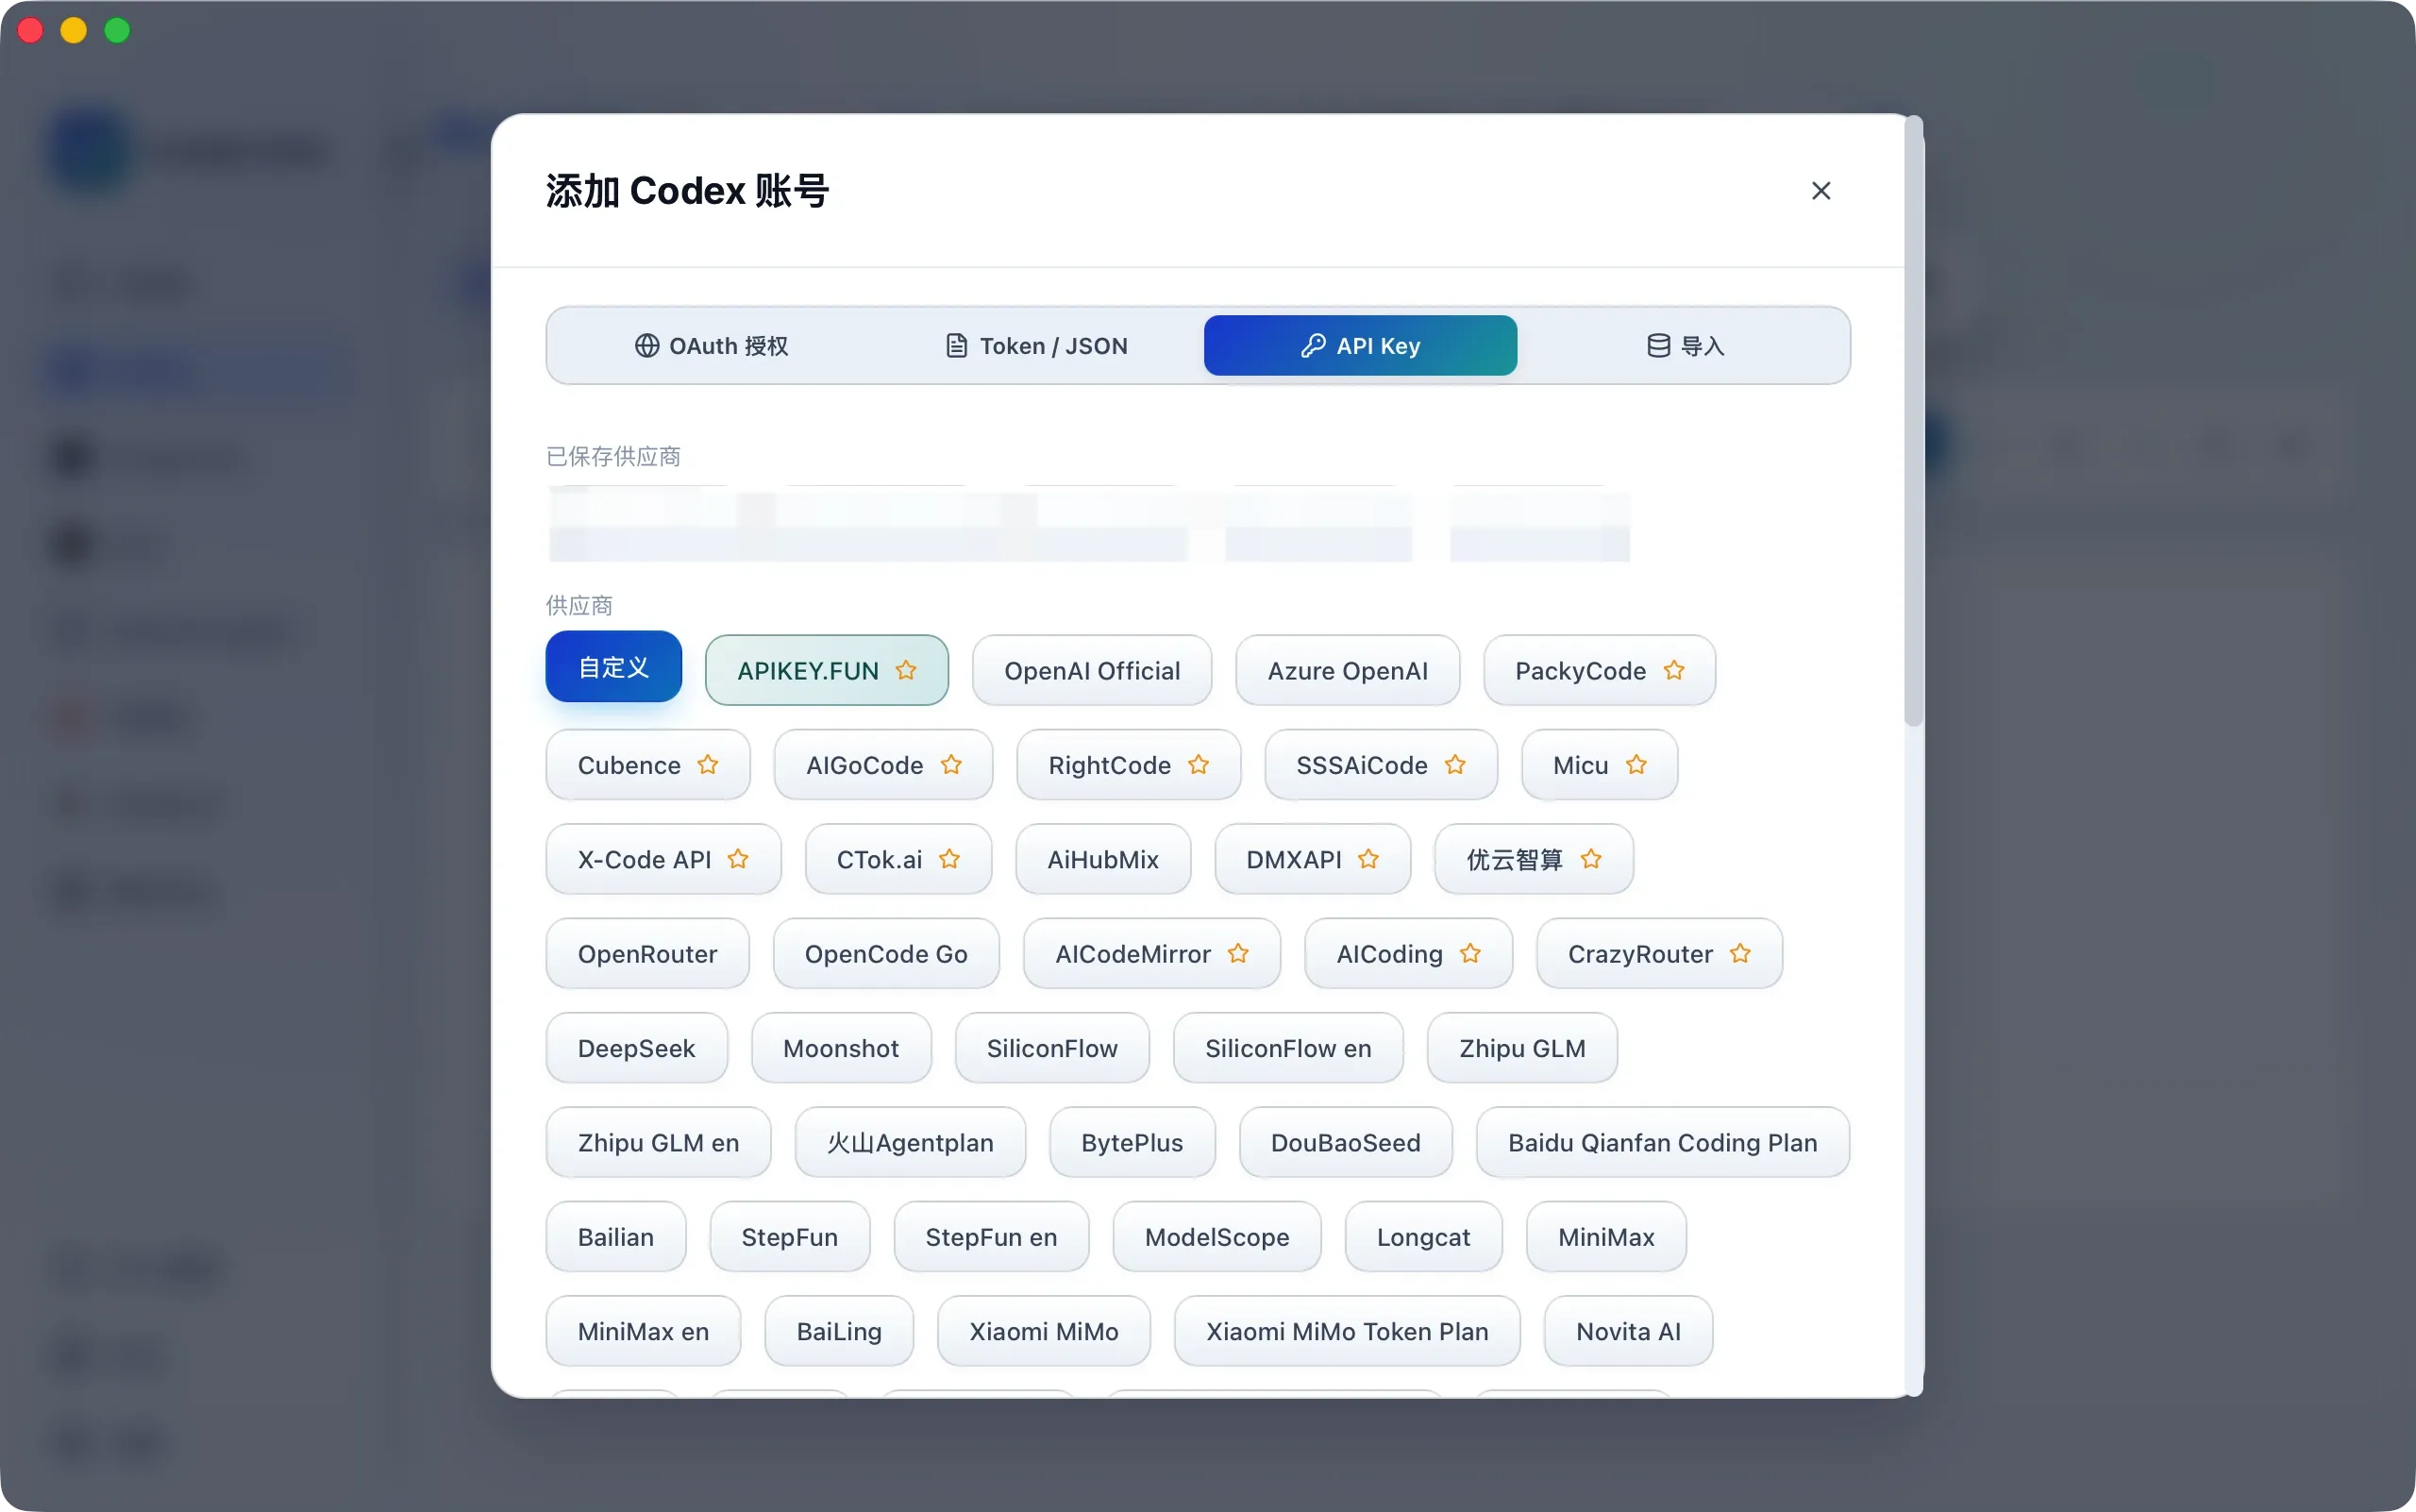Image resolution: width=2416 pixels, height=1512 pixels.
Task: Select the DeepSeek provider
Action: [x=636, y=1047]
